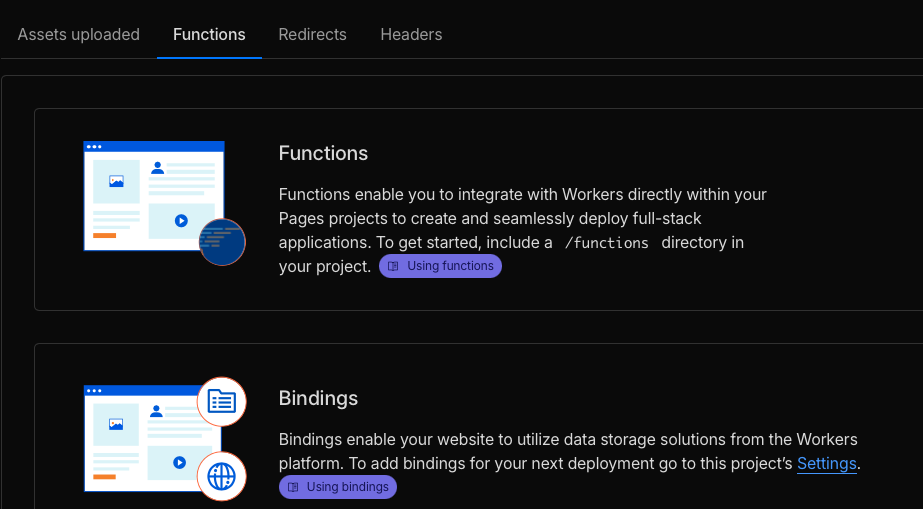Click the play icon in Functions illustration
Screen dimensions: 923x509
181,221
